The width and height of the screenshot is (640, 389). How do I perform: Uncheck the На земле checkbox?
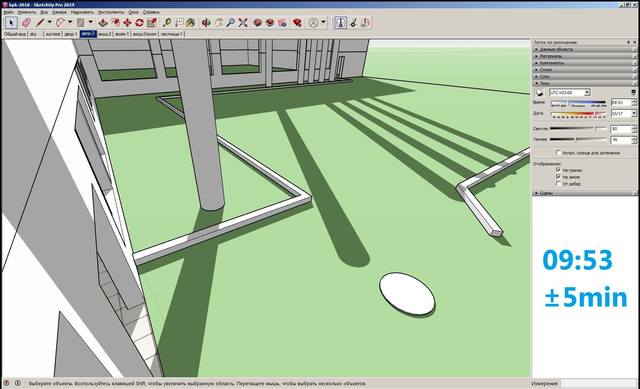[x=558, y=177]
